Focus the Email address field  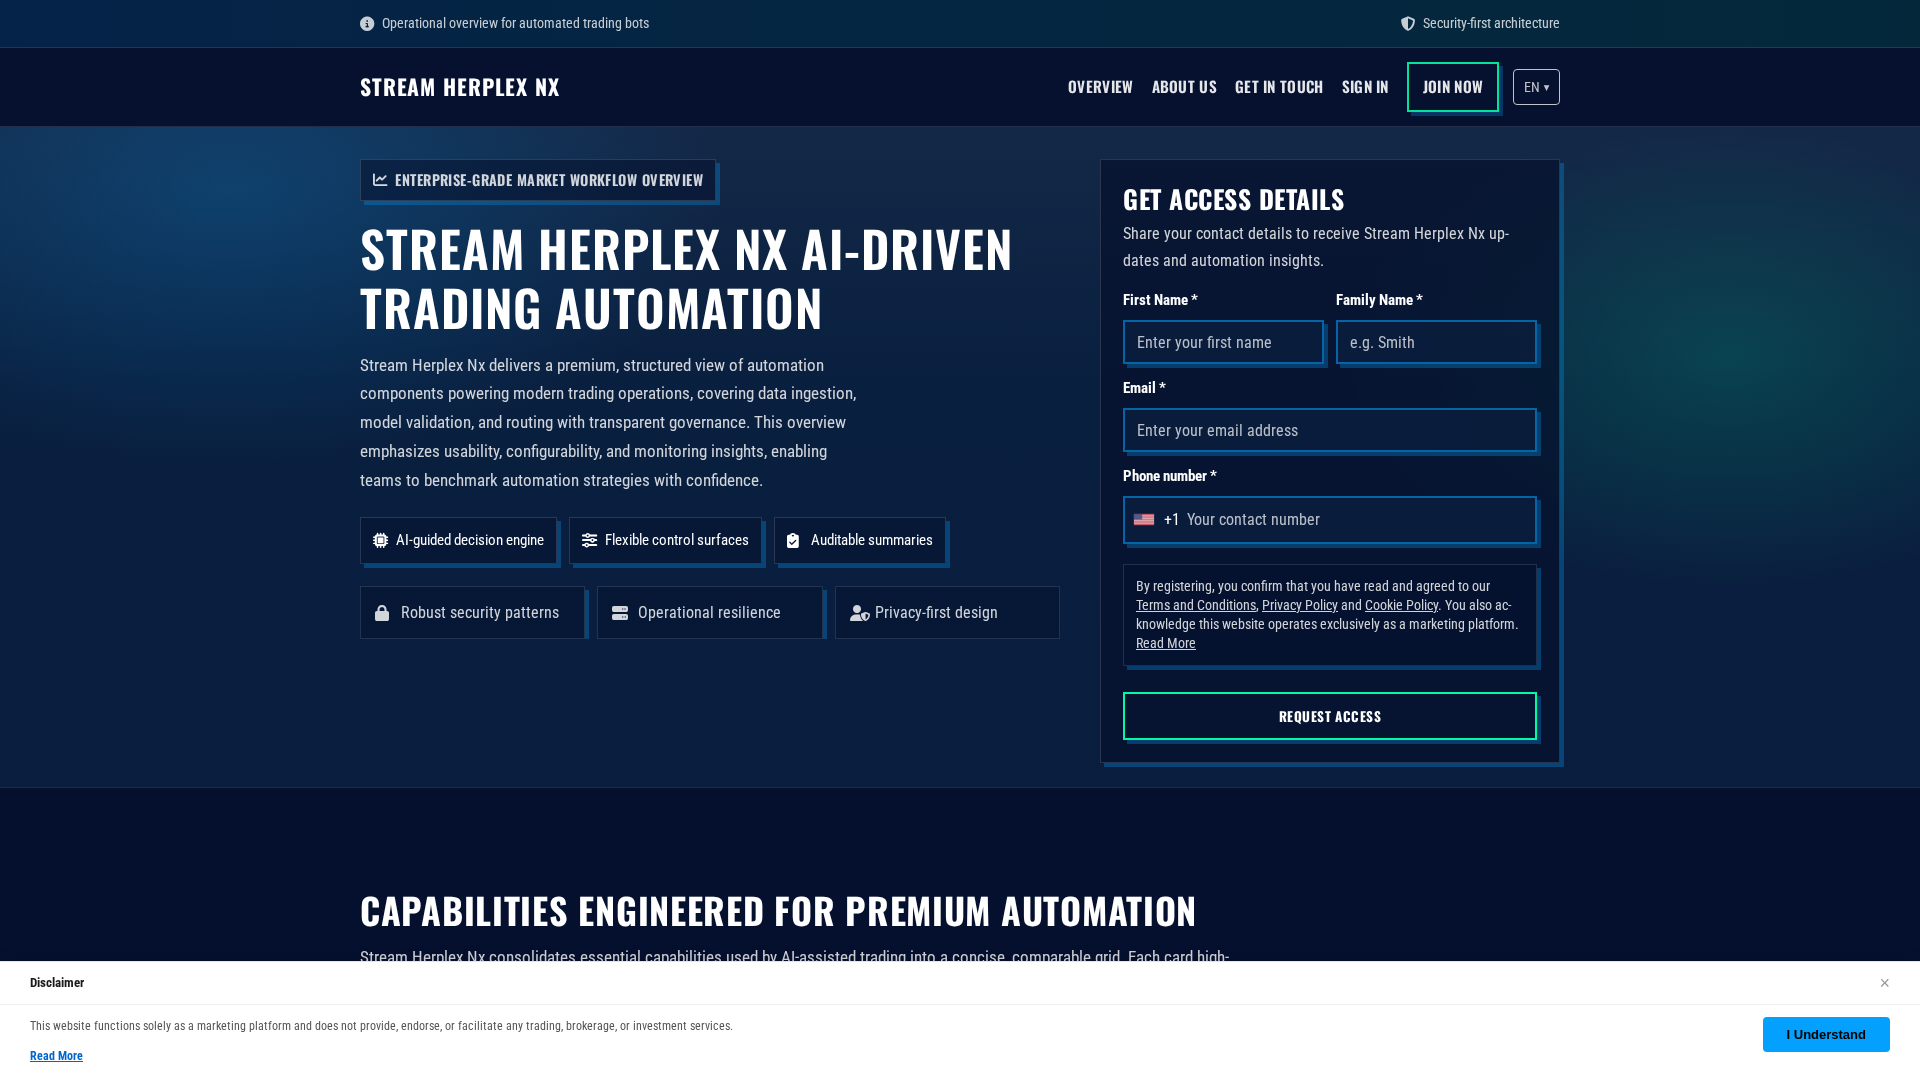(x=1330, y=430)
